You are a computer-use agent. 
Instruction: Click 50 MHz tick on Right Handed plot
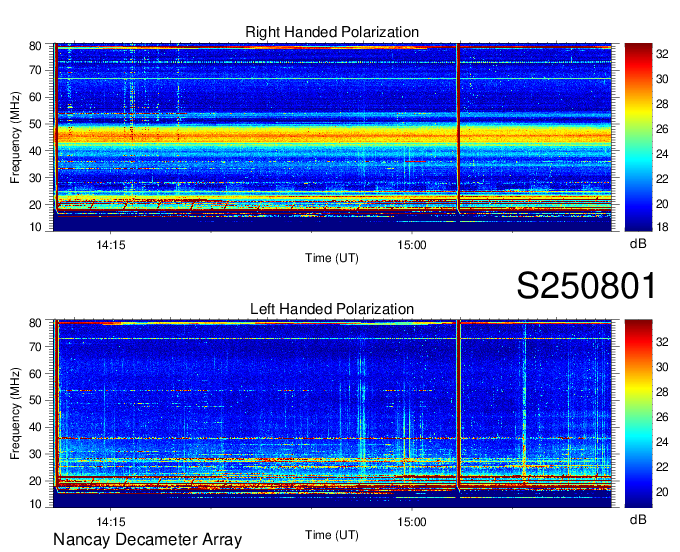(x=35, y=124)
